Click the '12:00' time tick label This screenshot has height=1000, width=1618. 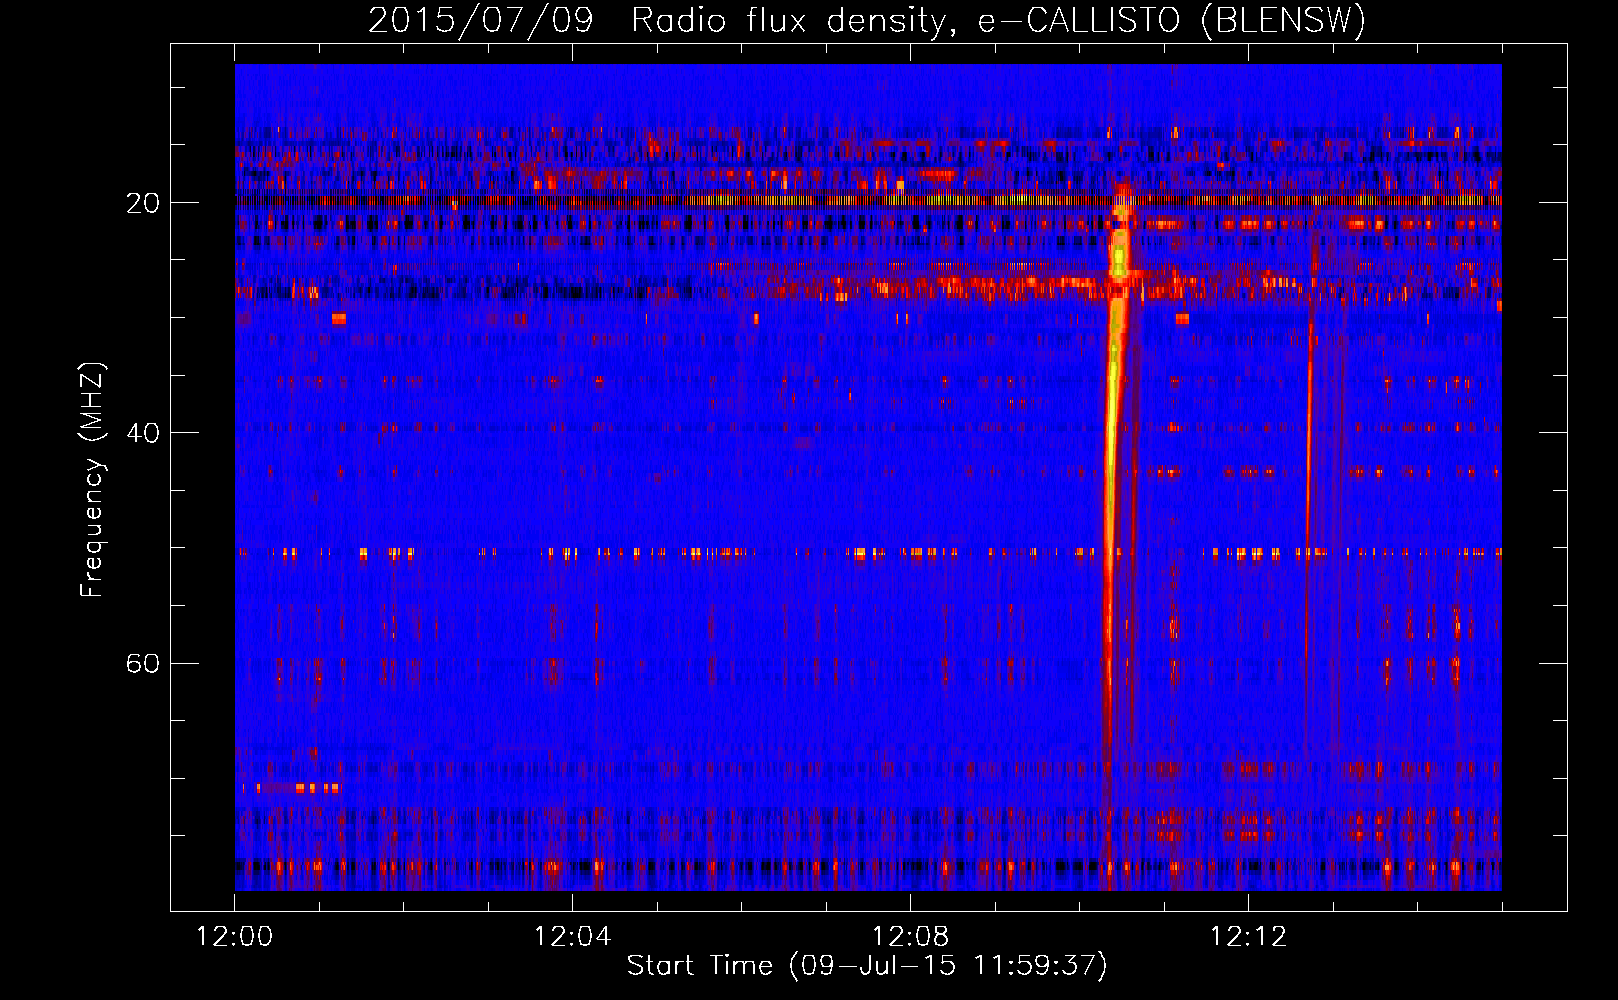point(235,936)
